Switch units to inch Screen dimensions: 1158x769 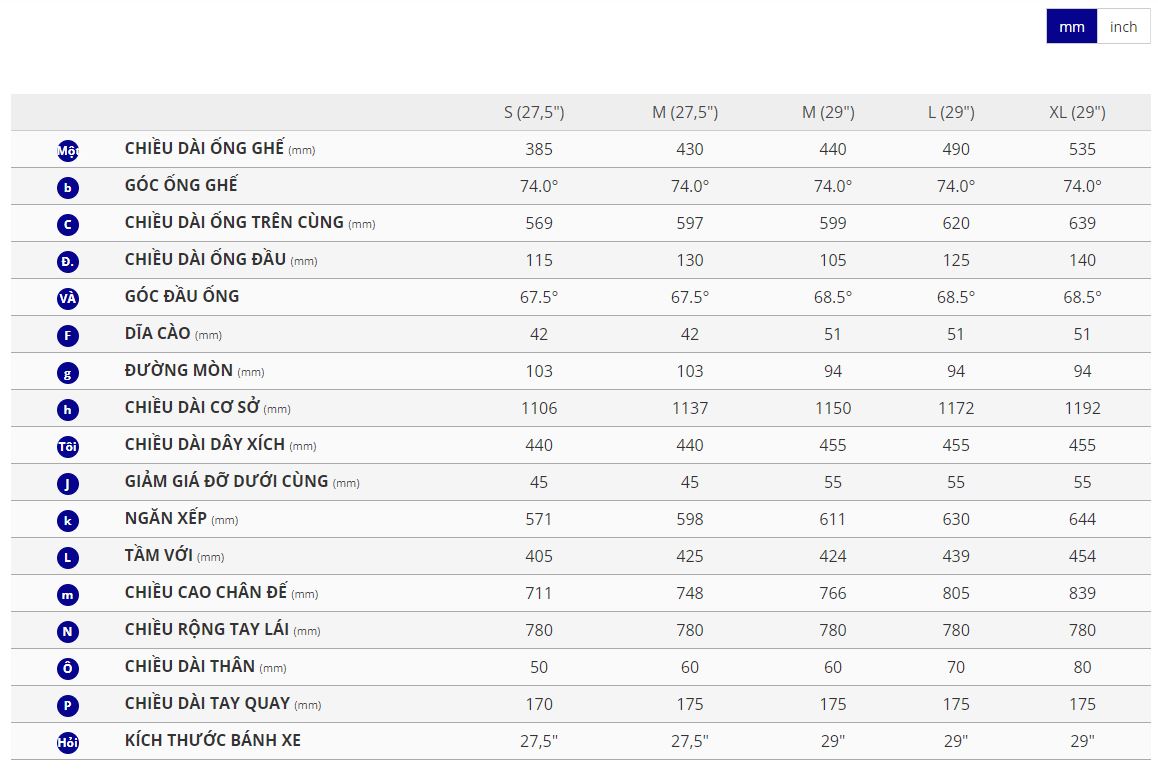tap(1123, 27)
